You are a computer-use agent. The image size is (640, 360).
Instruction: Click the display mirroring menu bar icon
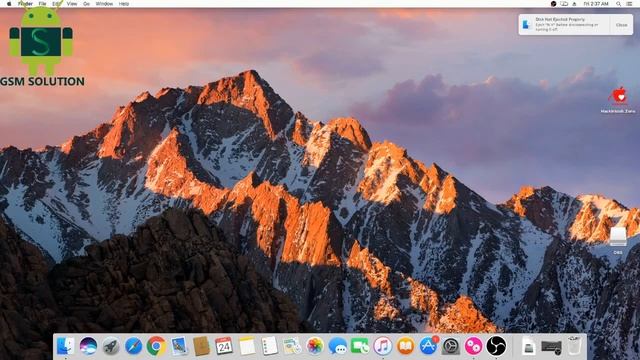click(x=564, y=4)
